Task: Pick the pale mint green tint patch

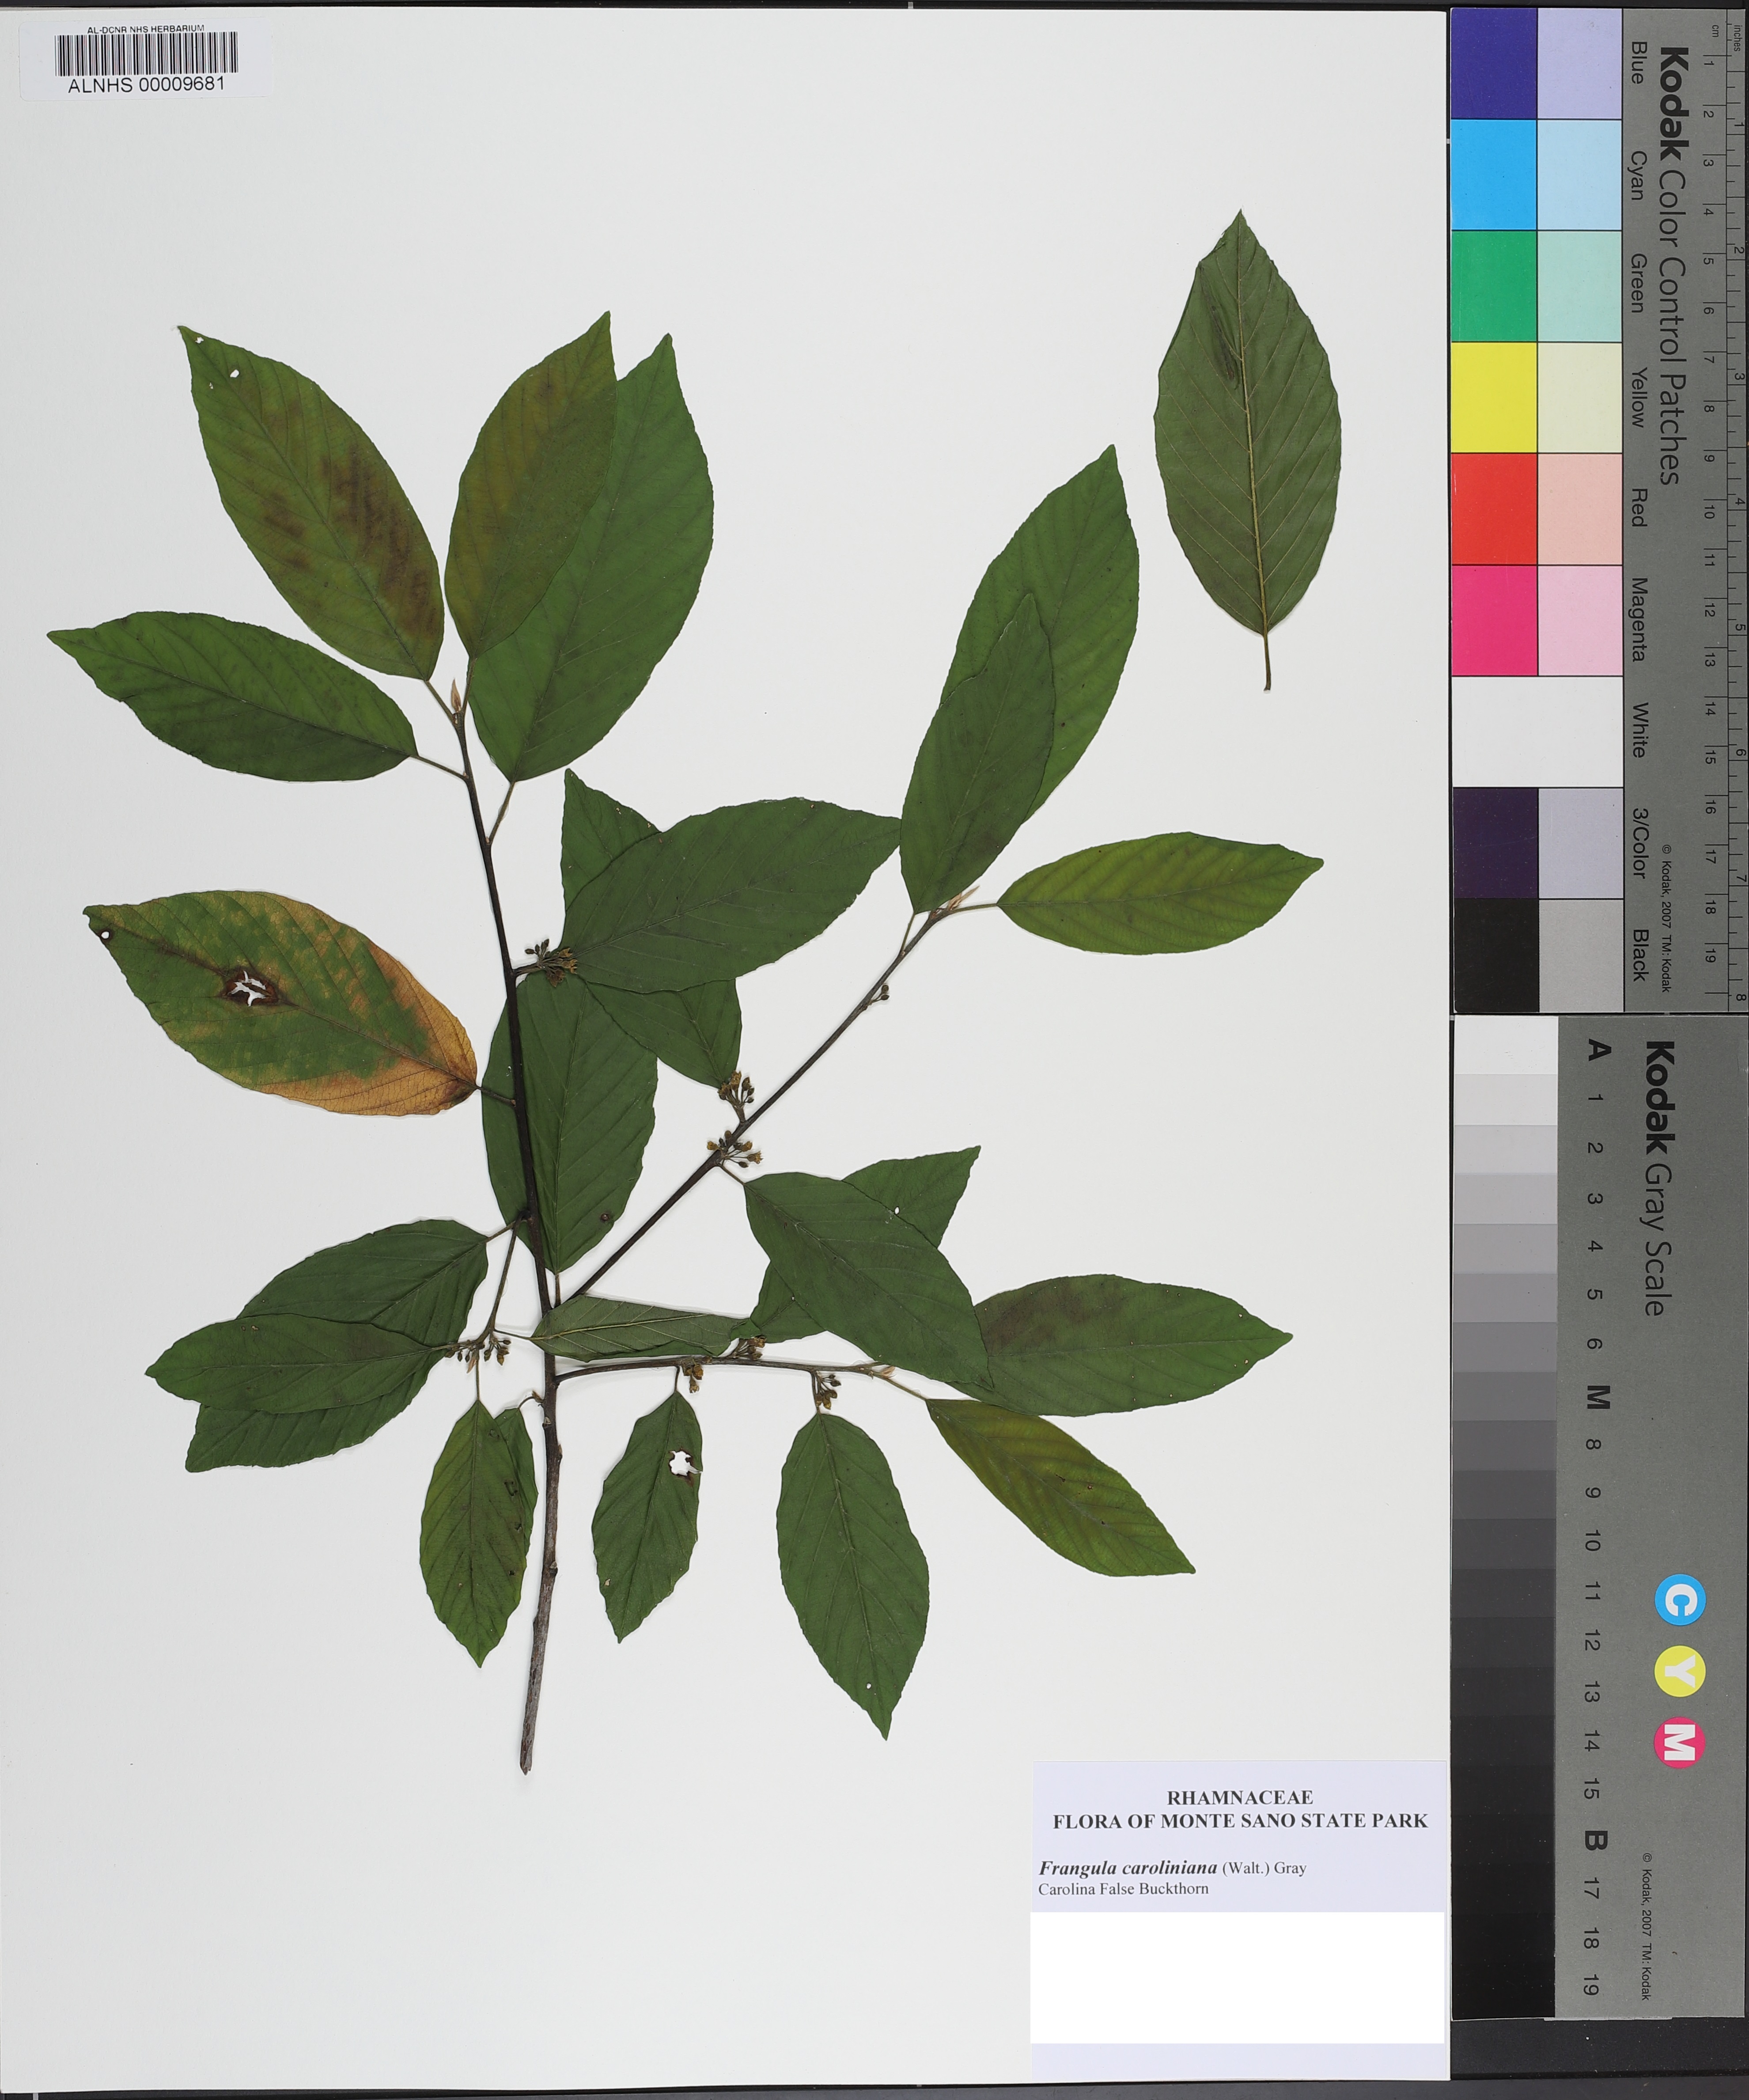Action: [1579, 286]
